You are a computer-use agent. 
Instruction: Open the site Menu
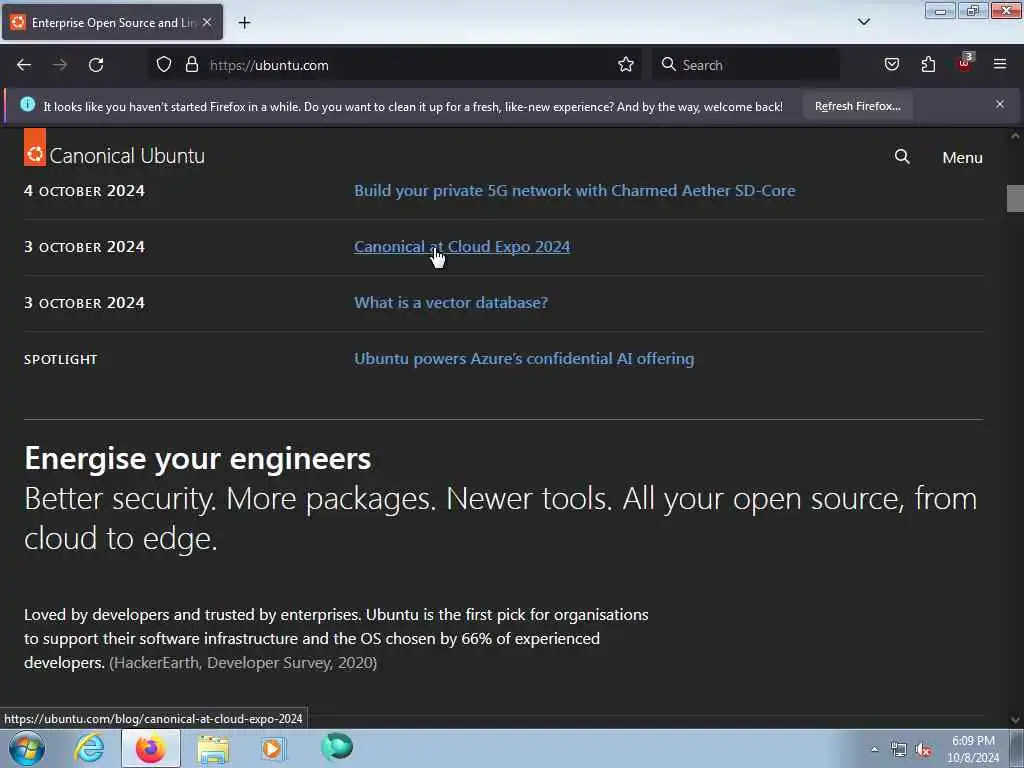pos(962,157)
